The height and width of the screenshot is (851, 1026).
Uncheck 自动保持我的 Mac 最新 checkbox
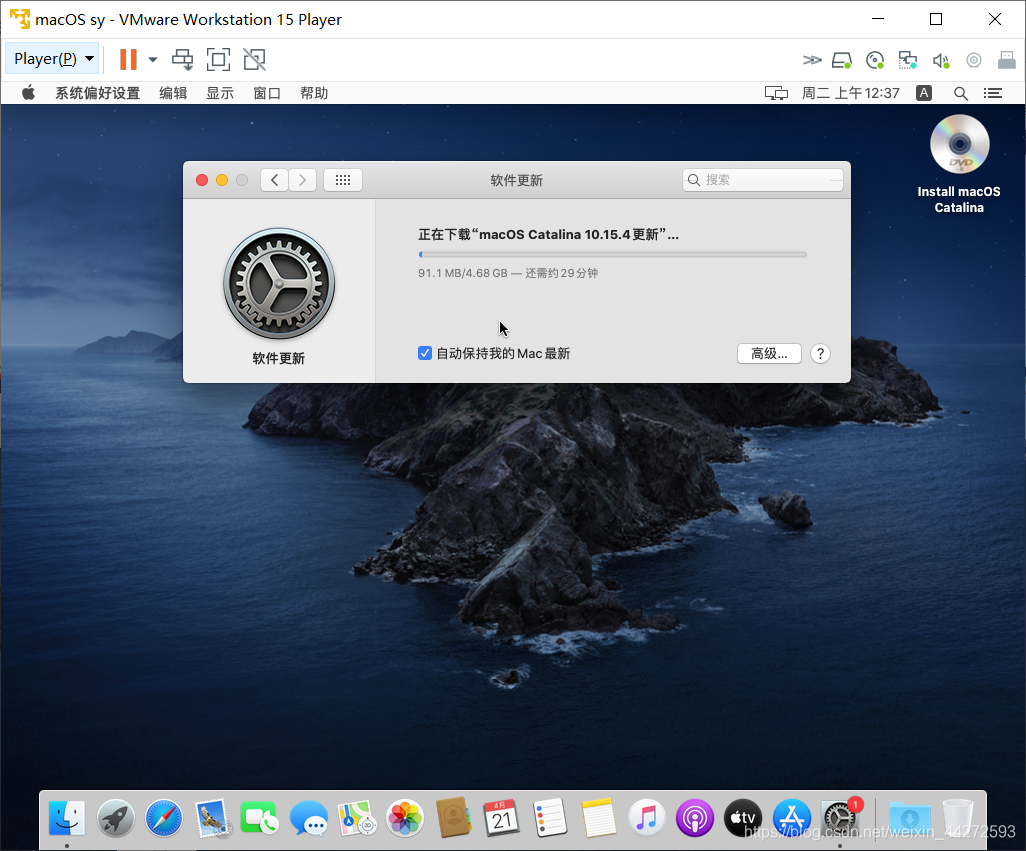coord(425,353)
